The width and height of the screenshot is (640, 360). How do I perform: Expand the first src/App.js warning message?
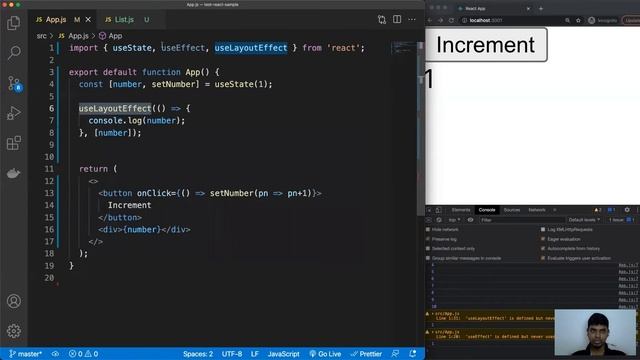click(x=432, y=313)
